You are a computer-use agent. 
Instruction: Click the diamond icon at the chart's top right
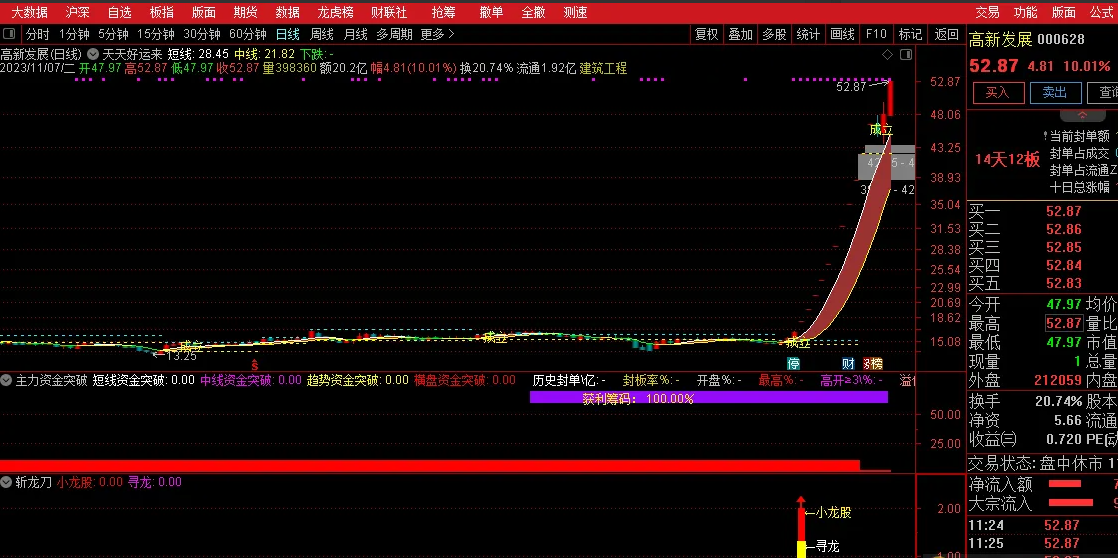pyautogui.click(x=887, y=54)
